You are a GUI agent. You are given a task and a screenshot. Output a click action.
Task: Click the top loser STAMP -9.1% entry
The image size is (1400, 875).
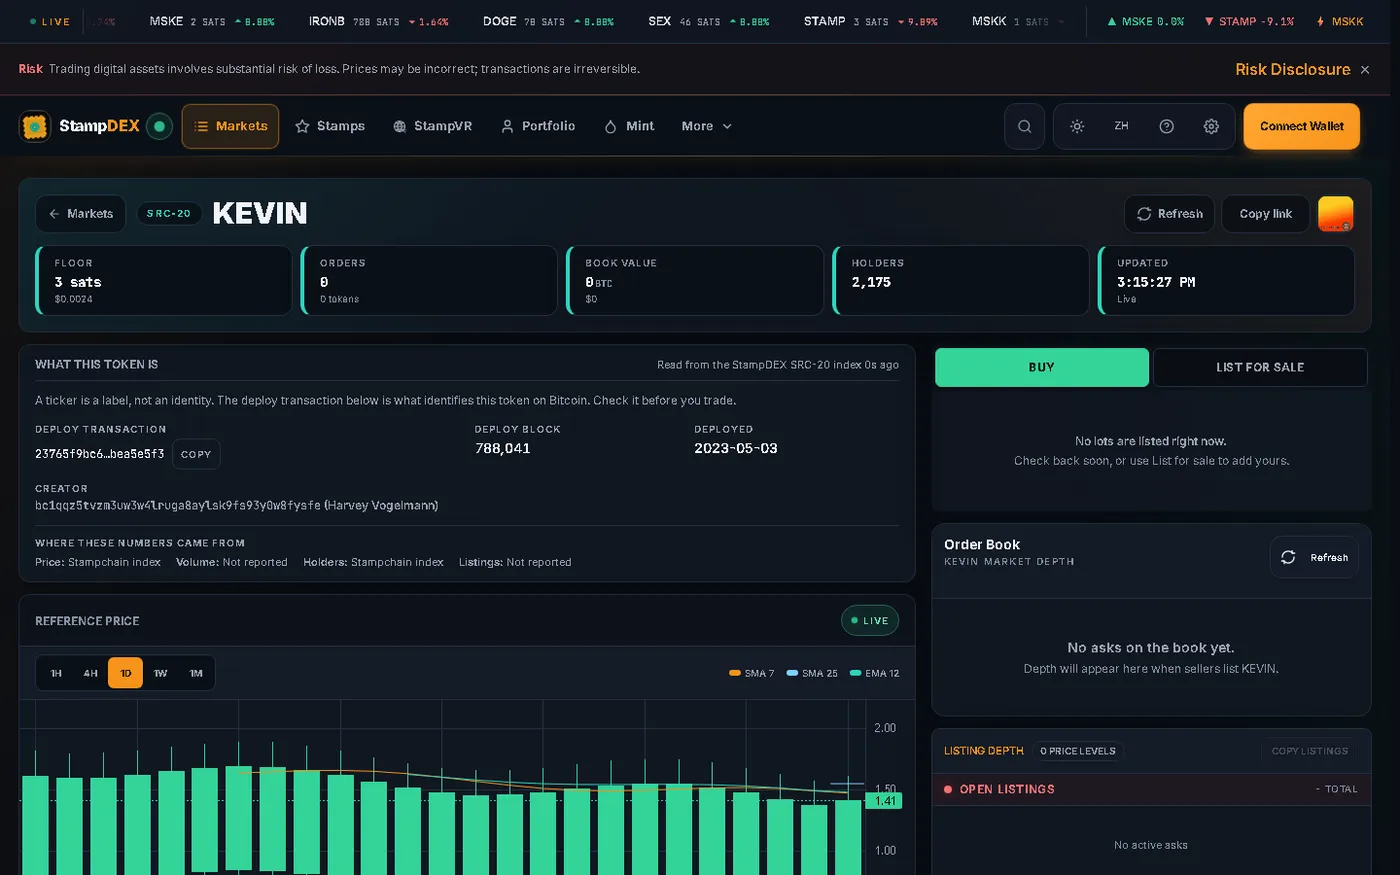(1249, 21)
